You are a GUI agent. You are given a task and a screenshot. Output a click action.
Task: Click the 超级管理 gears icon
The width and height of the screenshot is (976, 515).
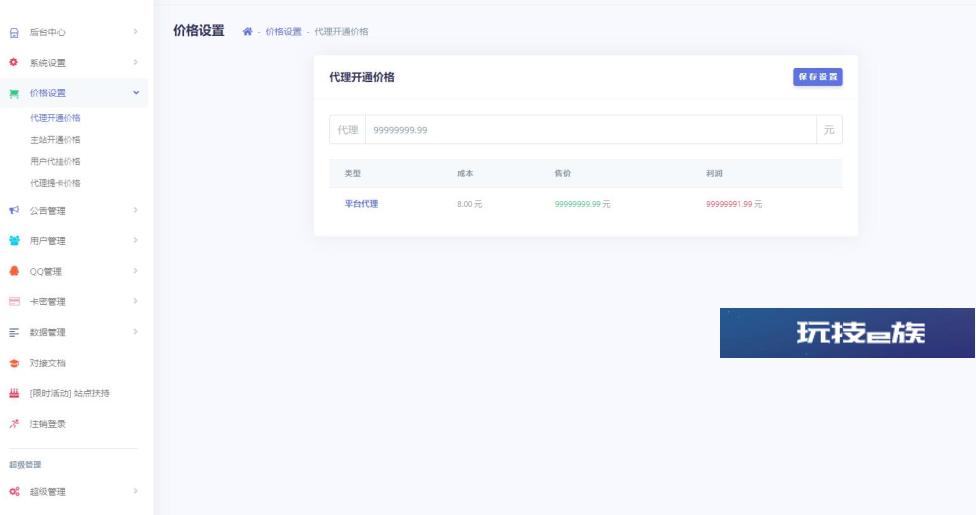point(14,491)
